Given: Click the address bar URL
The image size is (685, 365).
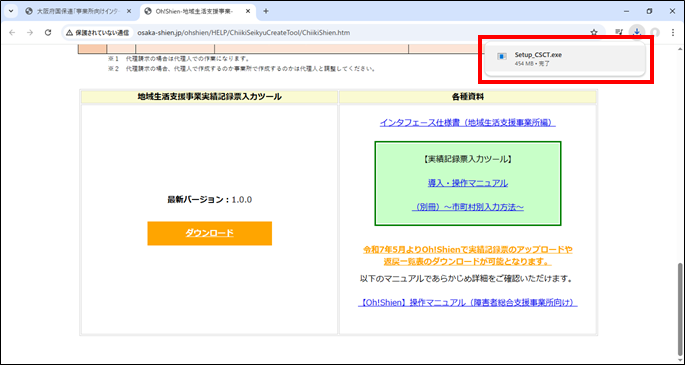Looking at the screenshot, I should point(243,32).
